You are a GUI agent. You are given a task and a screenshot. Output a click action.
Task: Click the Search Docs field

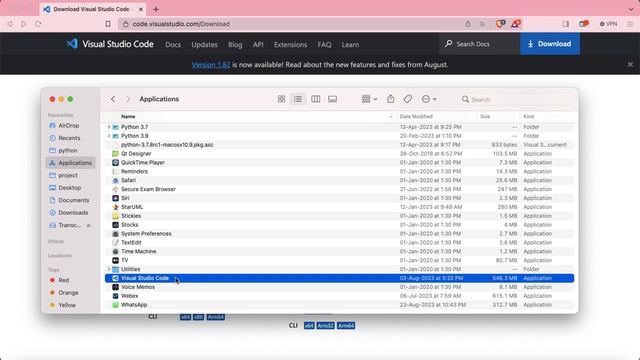pos(480,44)
